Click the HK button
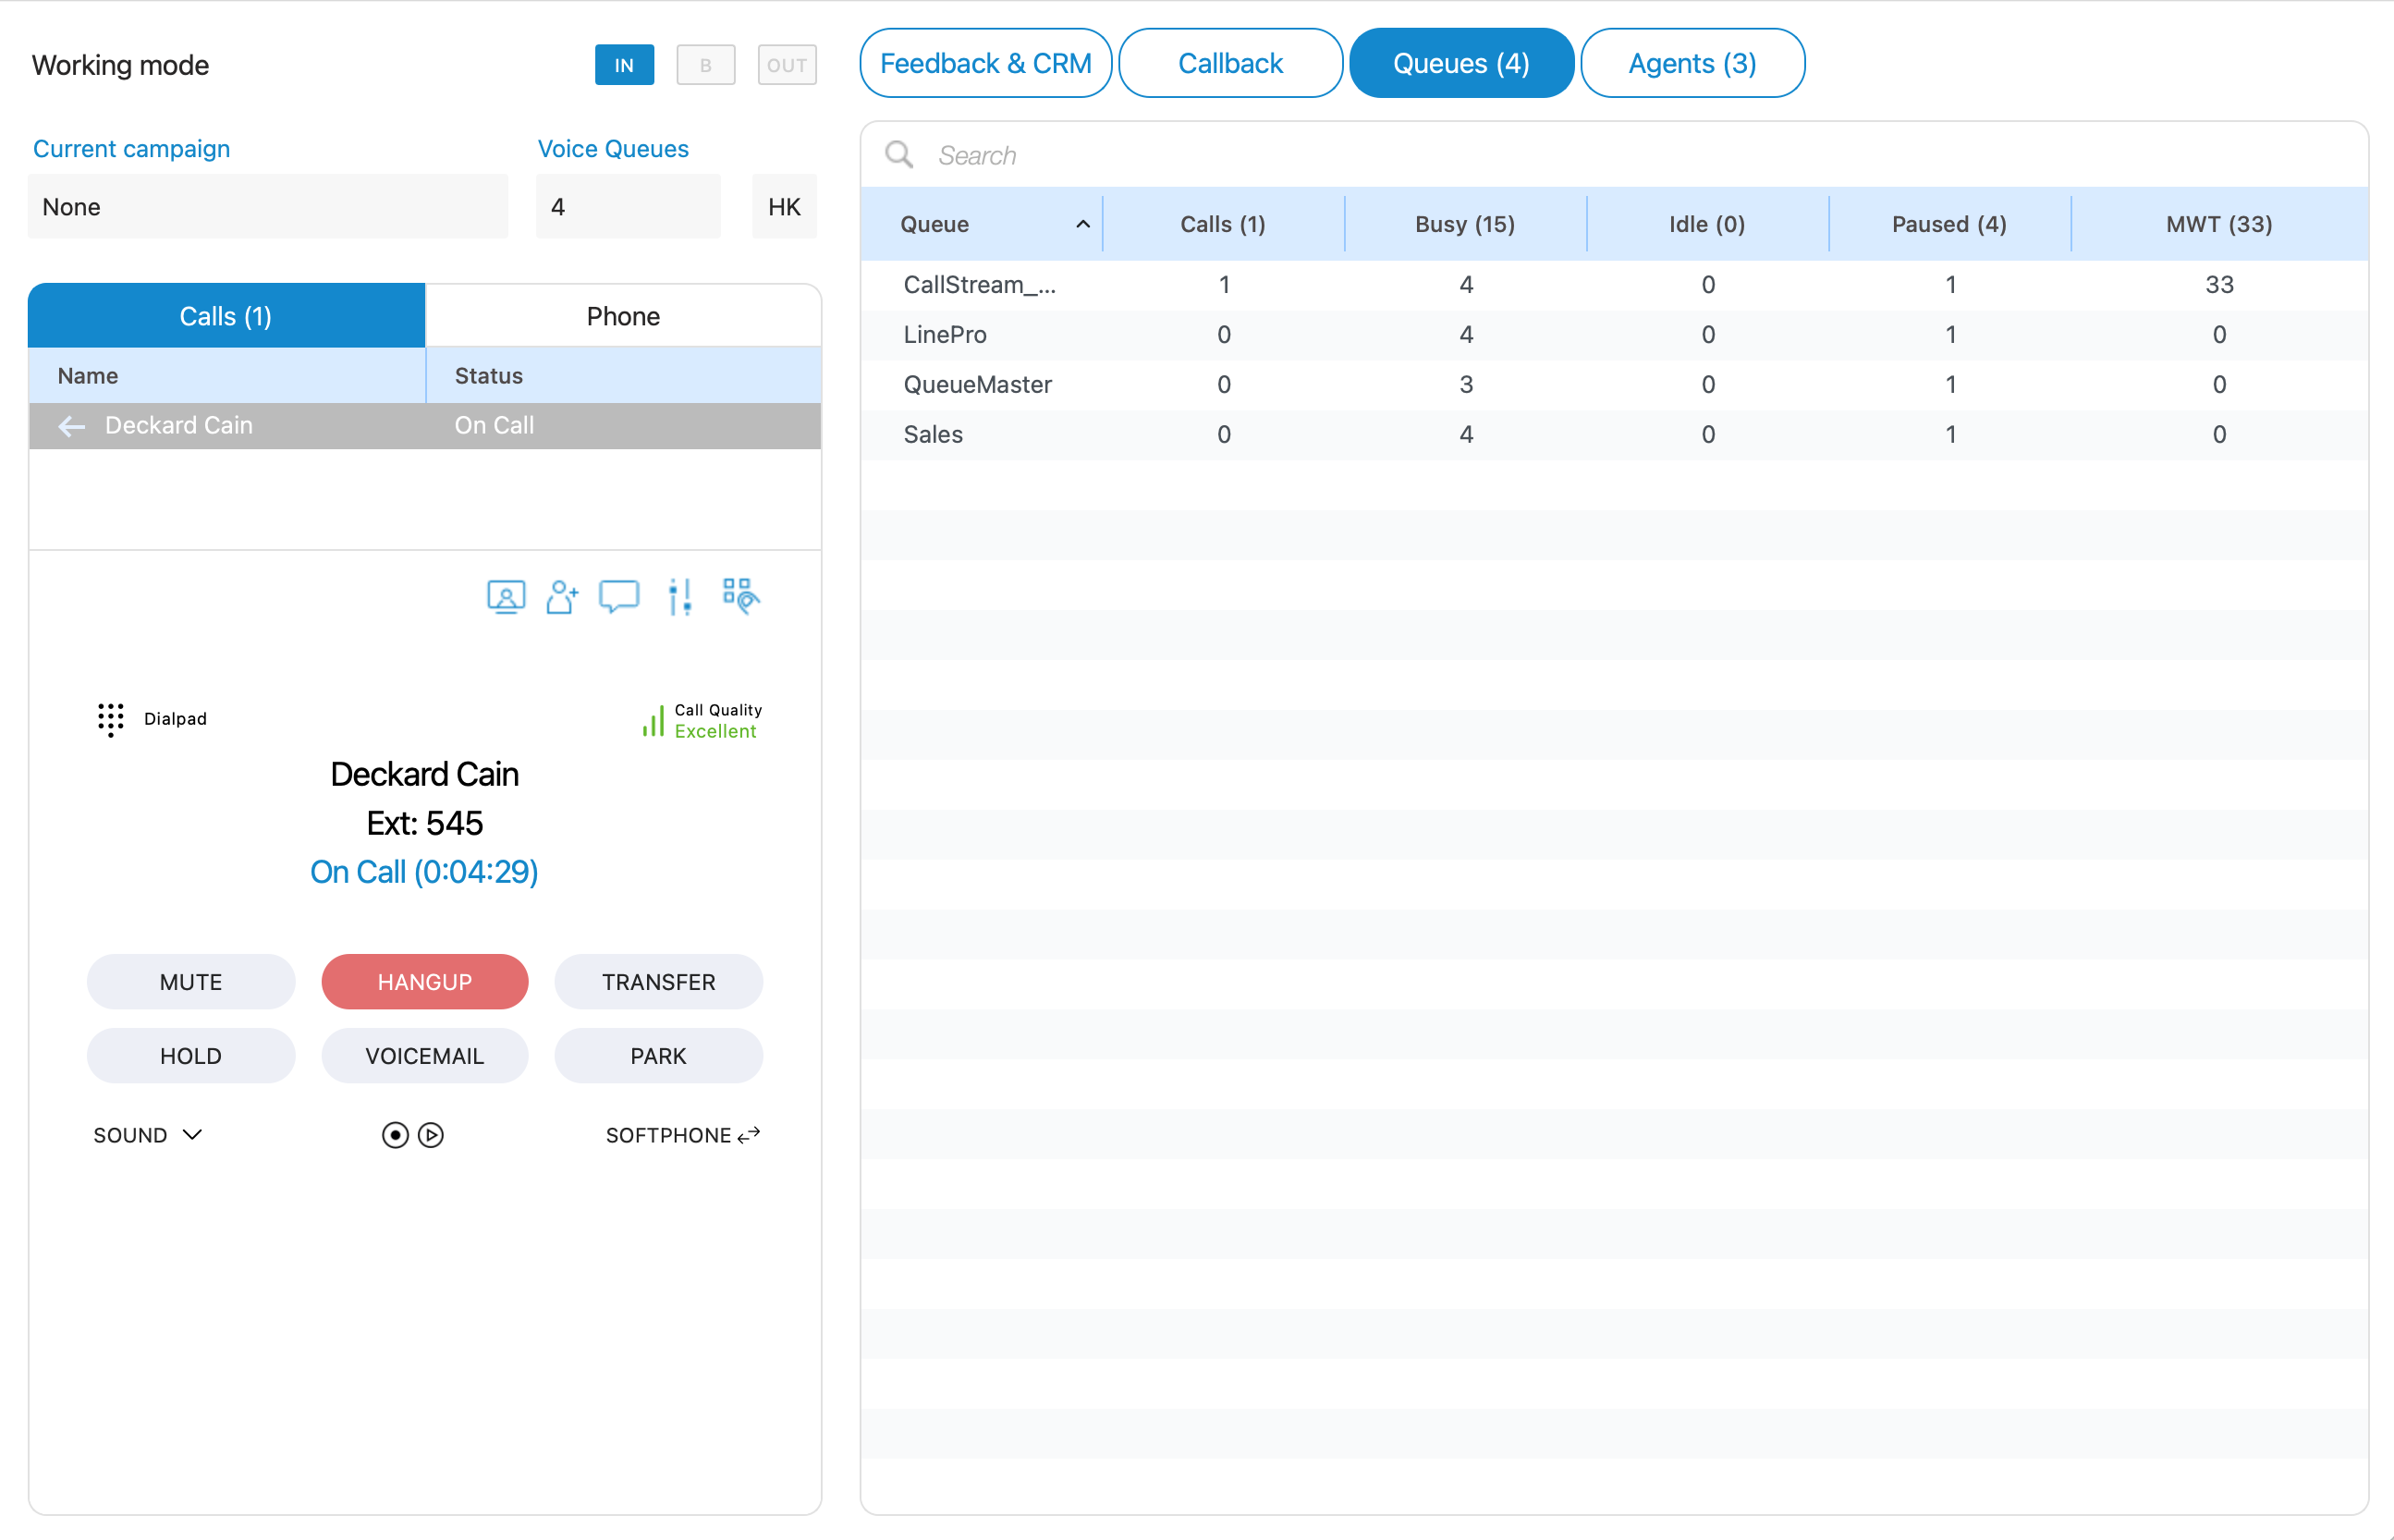 784,207
